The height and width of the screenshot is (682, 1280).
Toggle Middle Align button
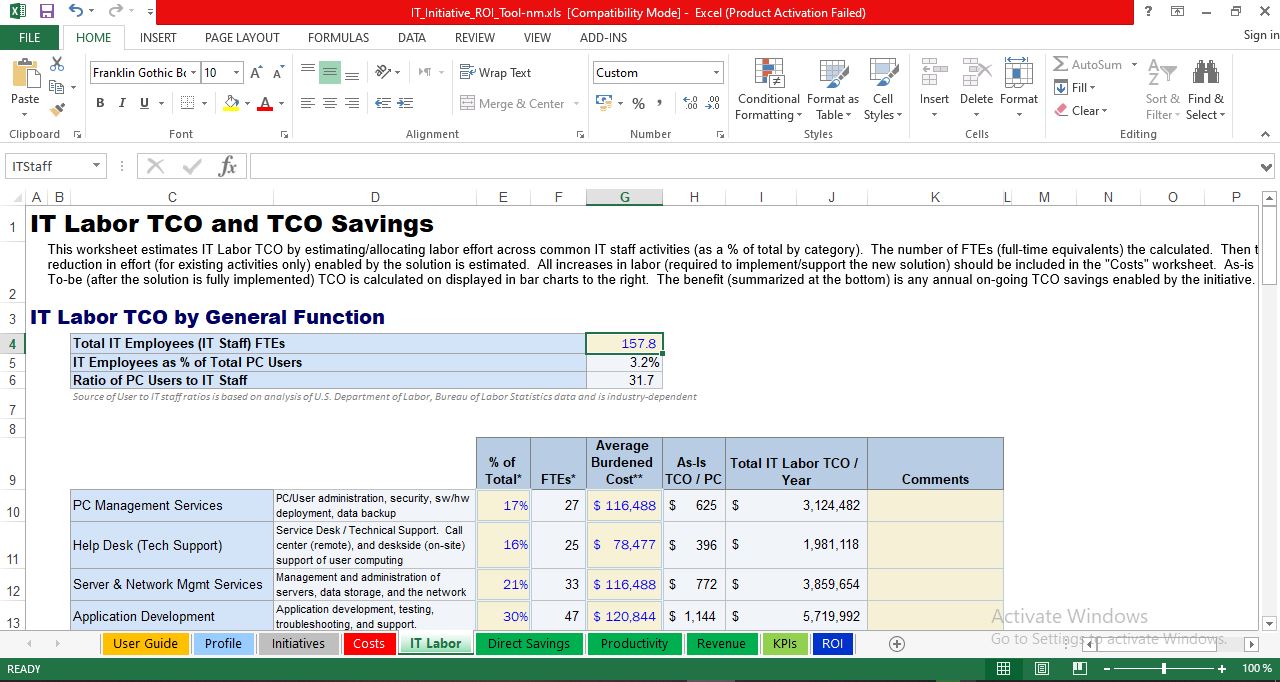[x=330, y=72]
